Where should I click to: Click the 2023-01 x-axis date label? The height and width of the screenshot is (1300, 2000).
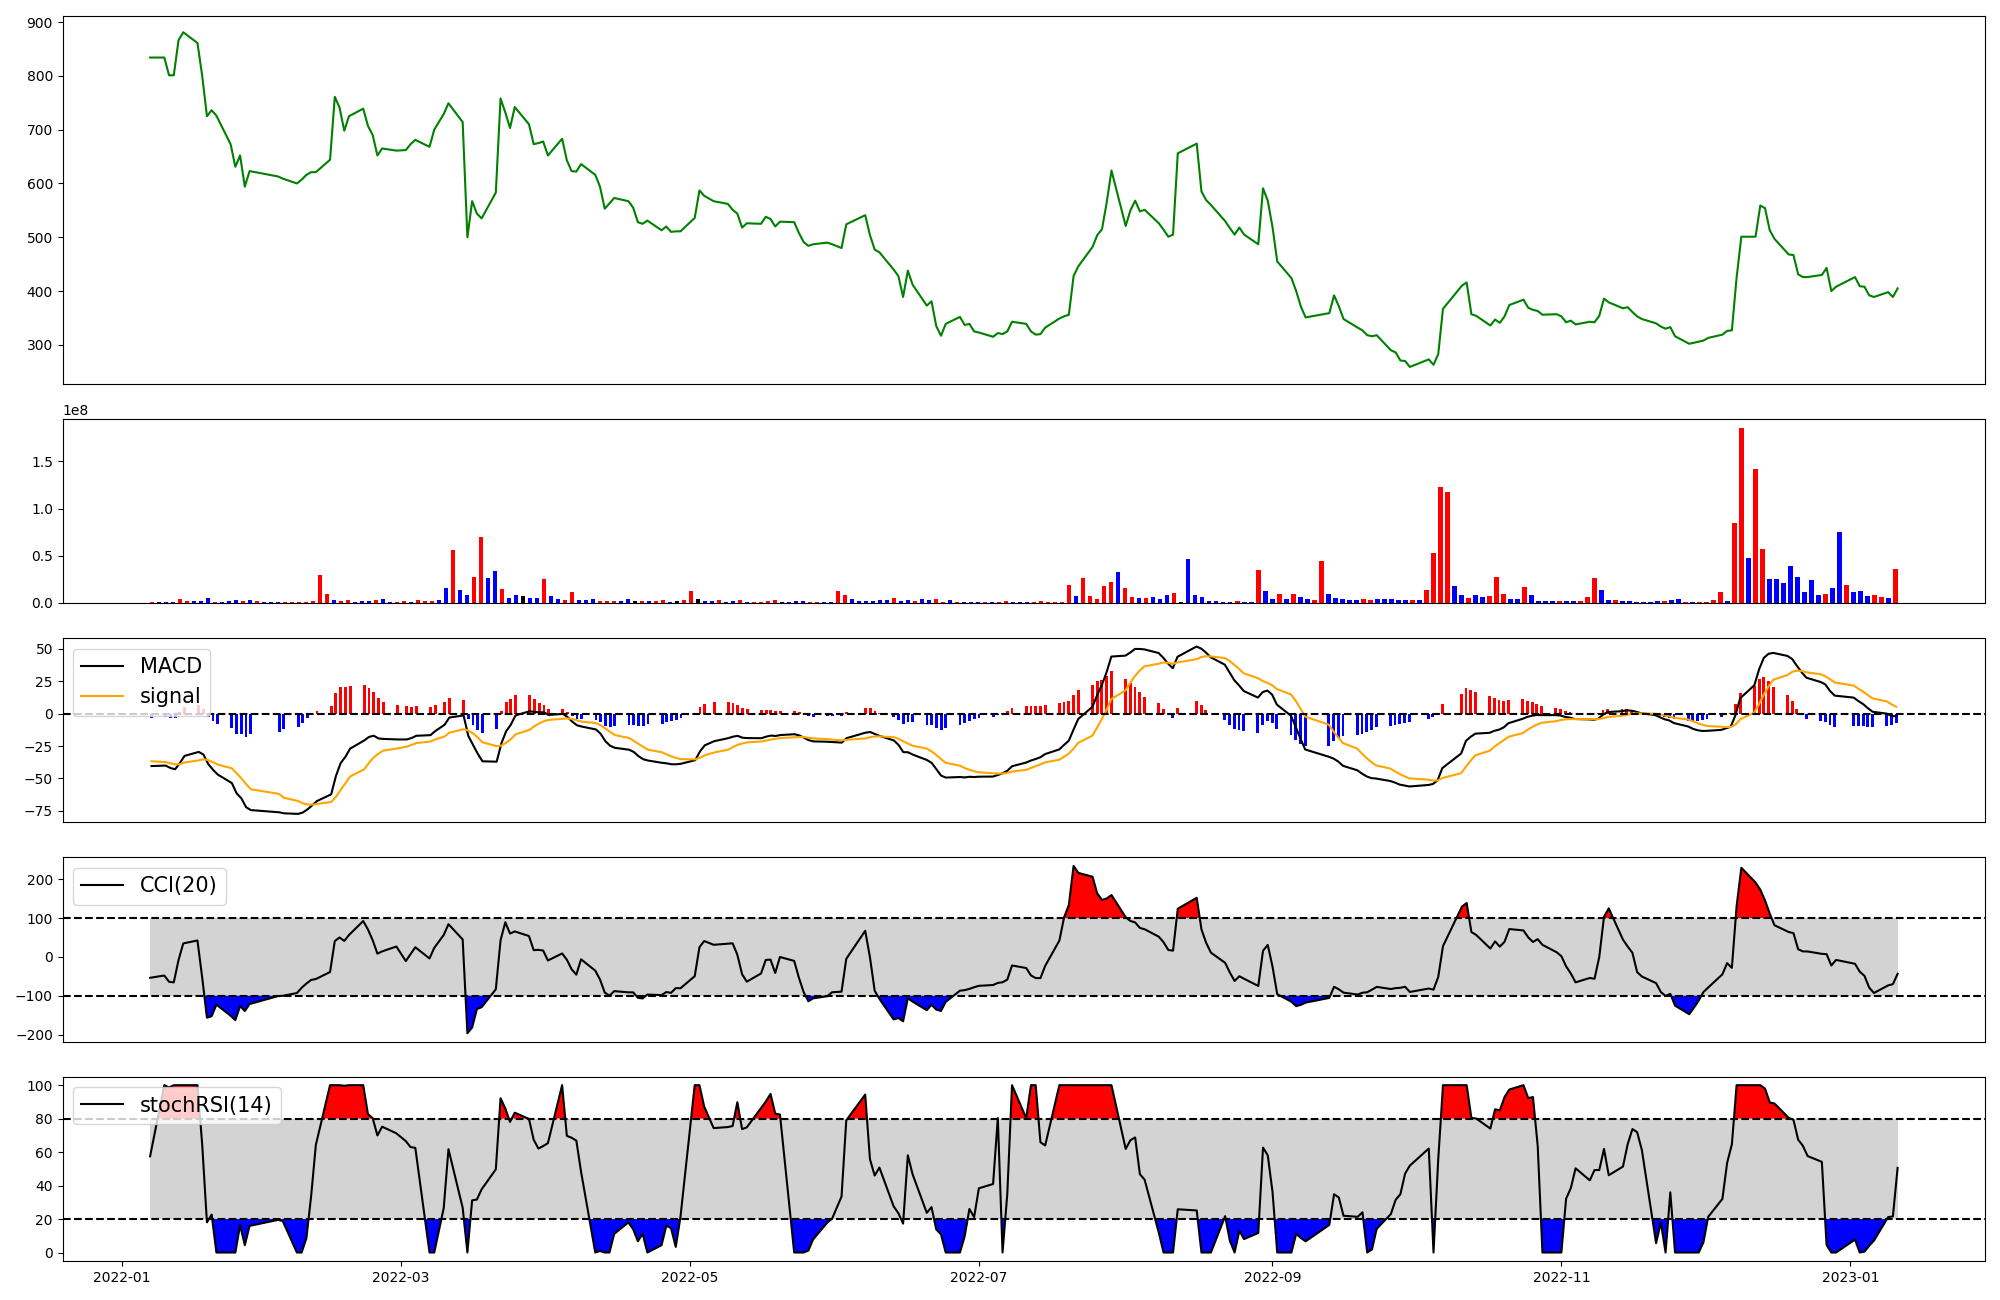(x=1850, y=1277)
